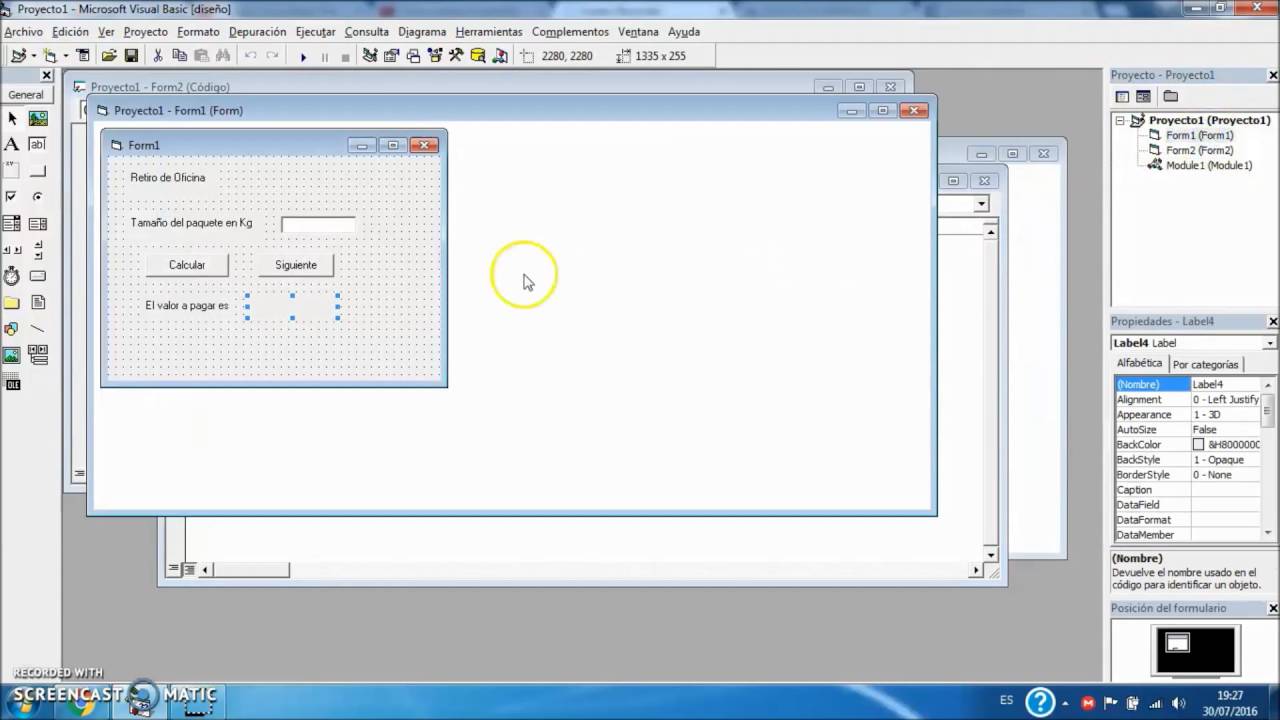Select the ListBox control tool
The image size is (1280, 720).
38,224
